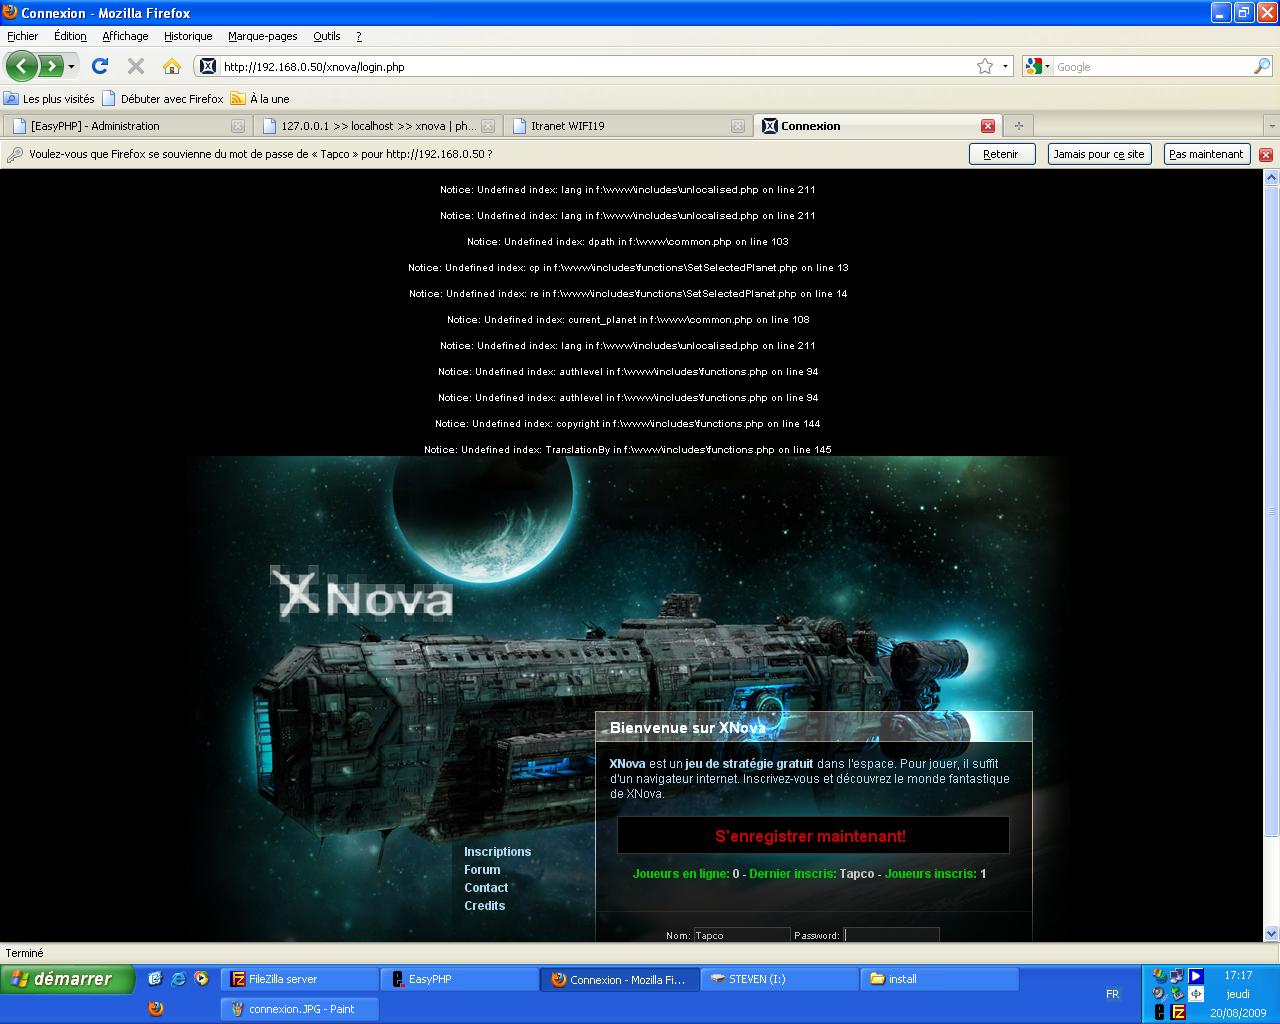Open the Édition menu
This screenshot has width=1280, height=1024.
coord(70,36)
